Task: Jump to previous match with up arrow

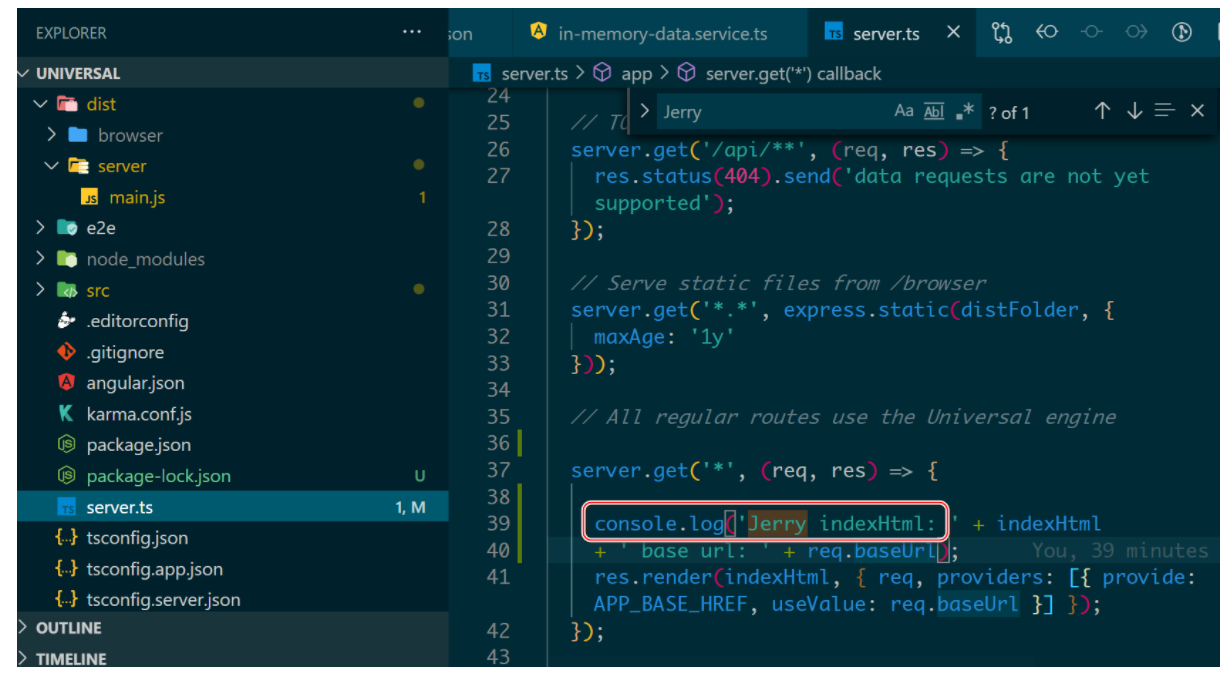Action: click(1102, 111)
